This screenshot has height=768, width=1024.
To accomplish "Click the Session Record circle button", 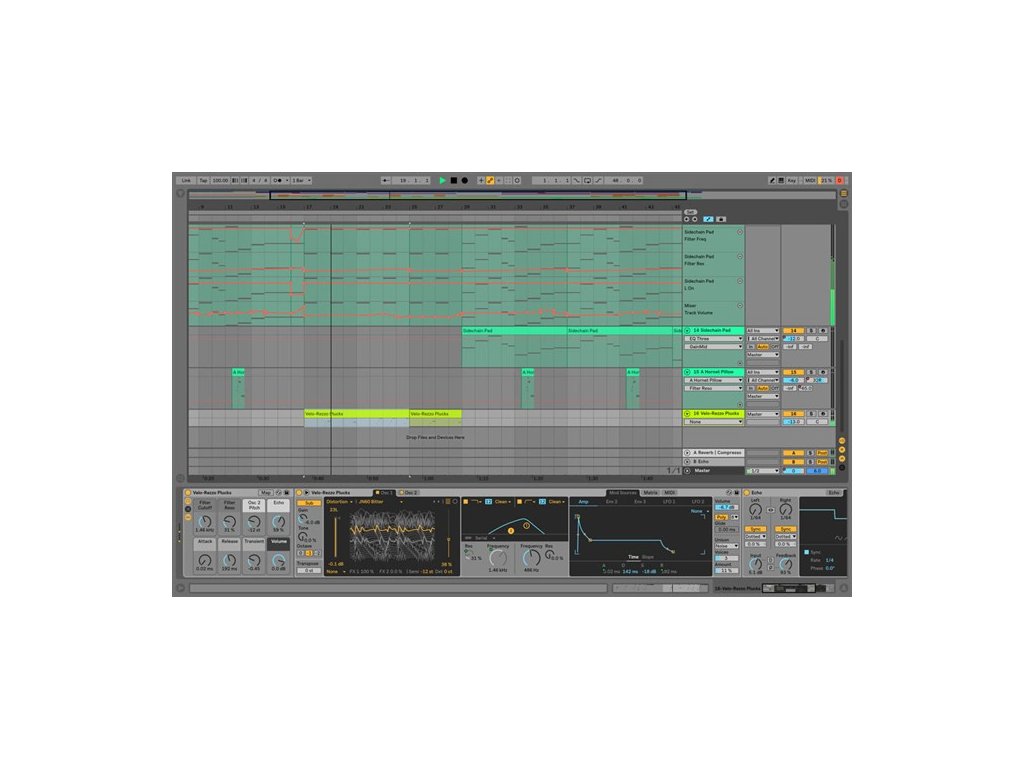I will (x=517, y=180).
